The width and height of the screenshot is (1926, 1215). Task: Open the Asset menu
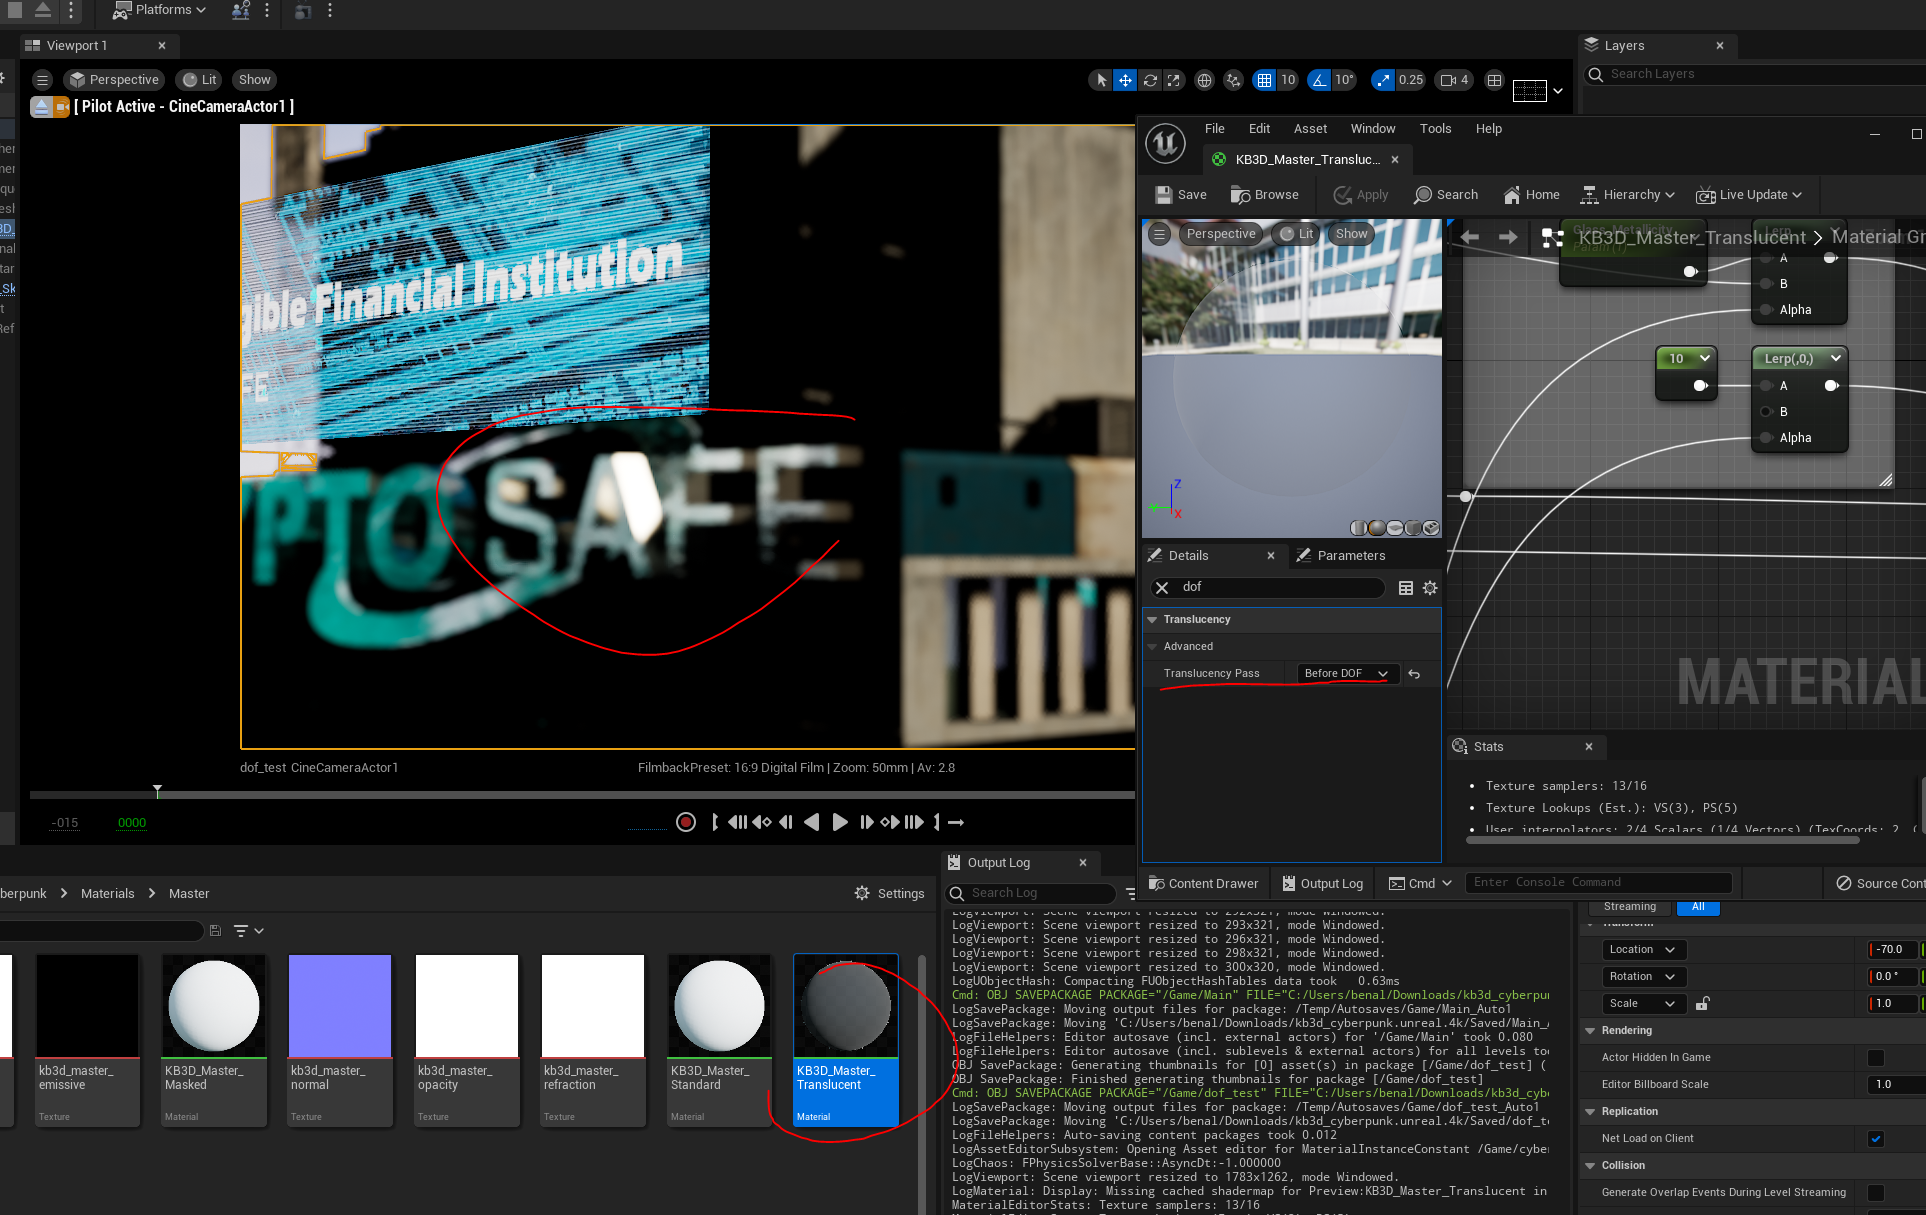(x=1310, y=129)
